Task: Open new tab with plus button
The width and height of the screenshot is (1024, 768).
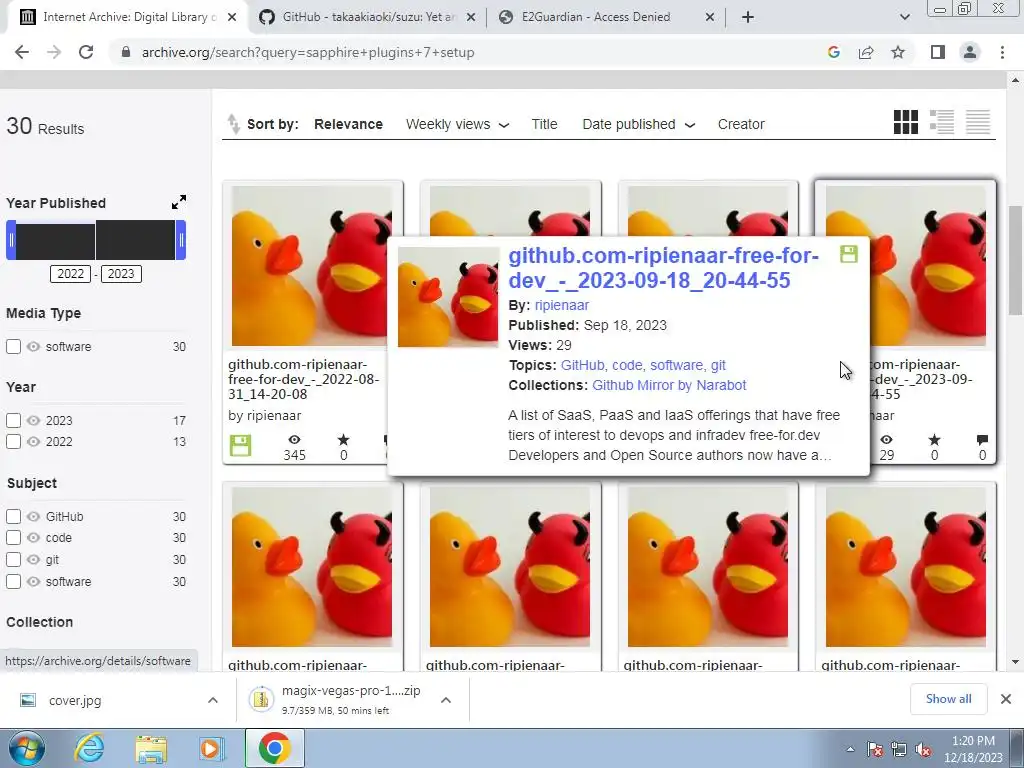Action: click(x=748, y=18)
